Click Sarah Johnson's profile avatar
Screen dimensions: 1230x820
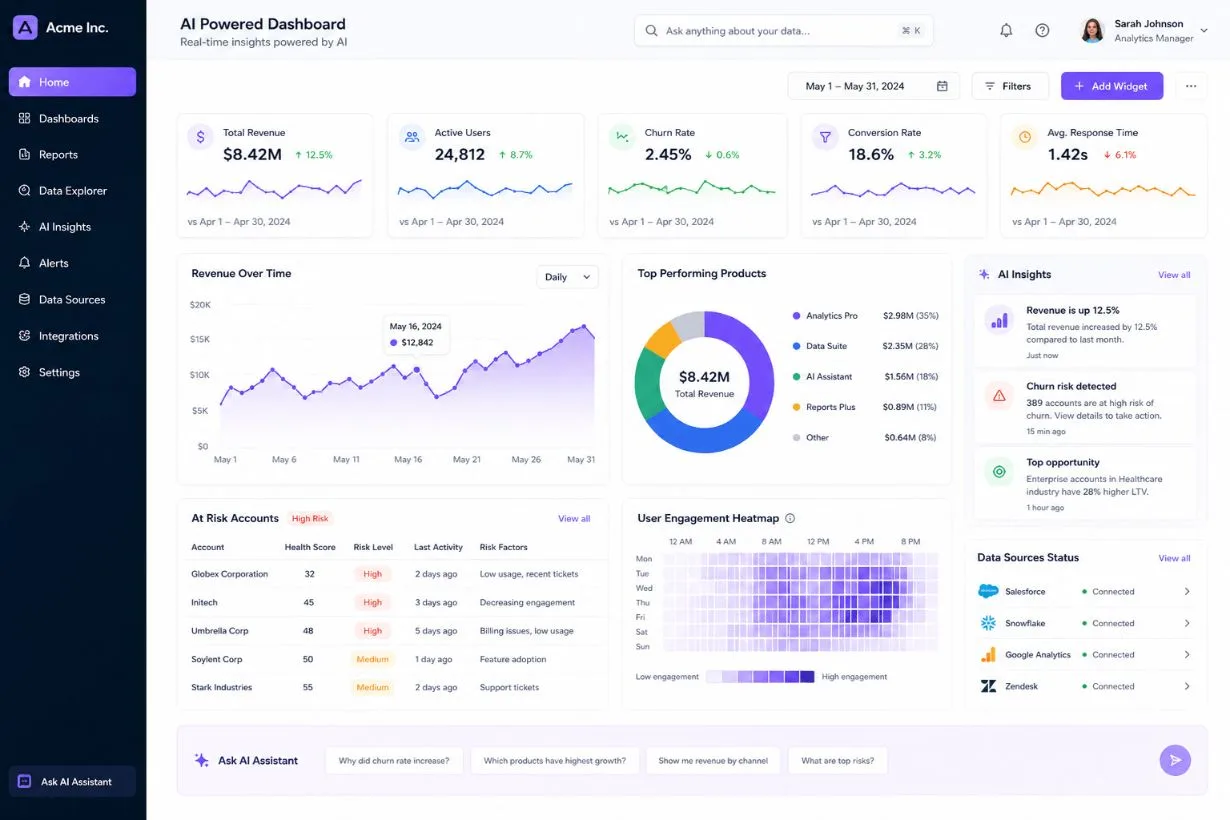(x=1092, y=31)
